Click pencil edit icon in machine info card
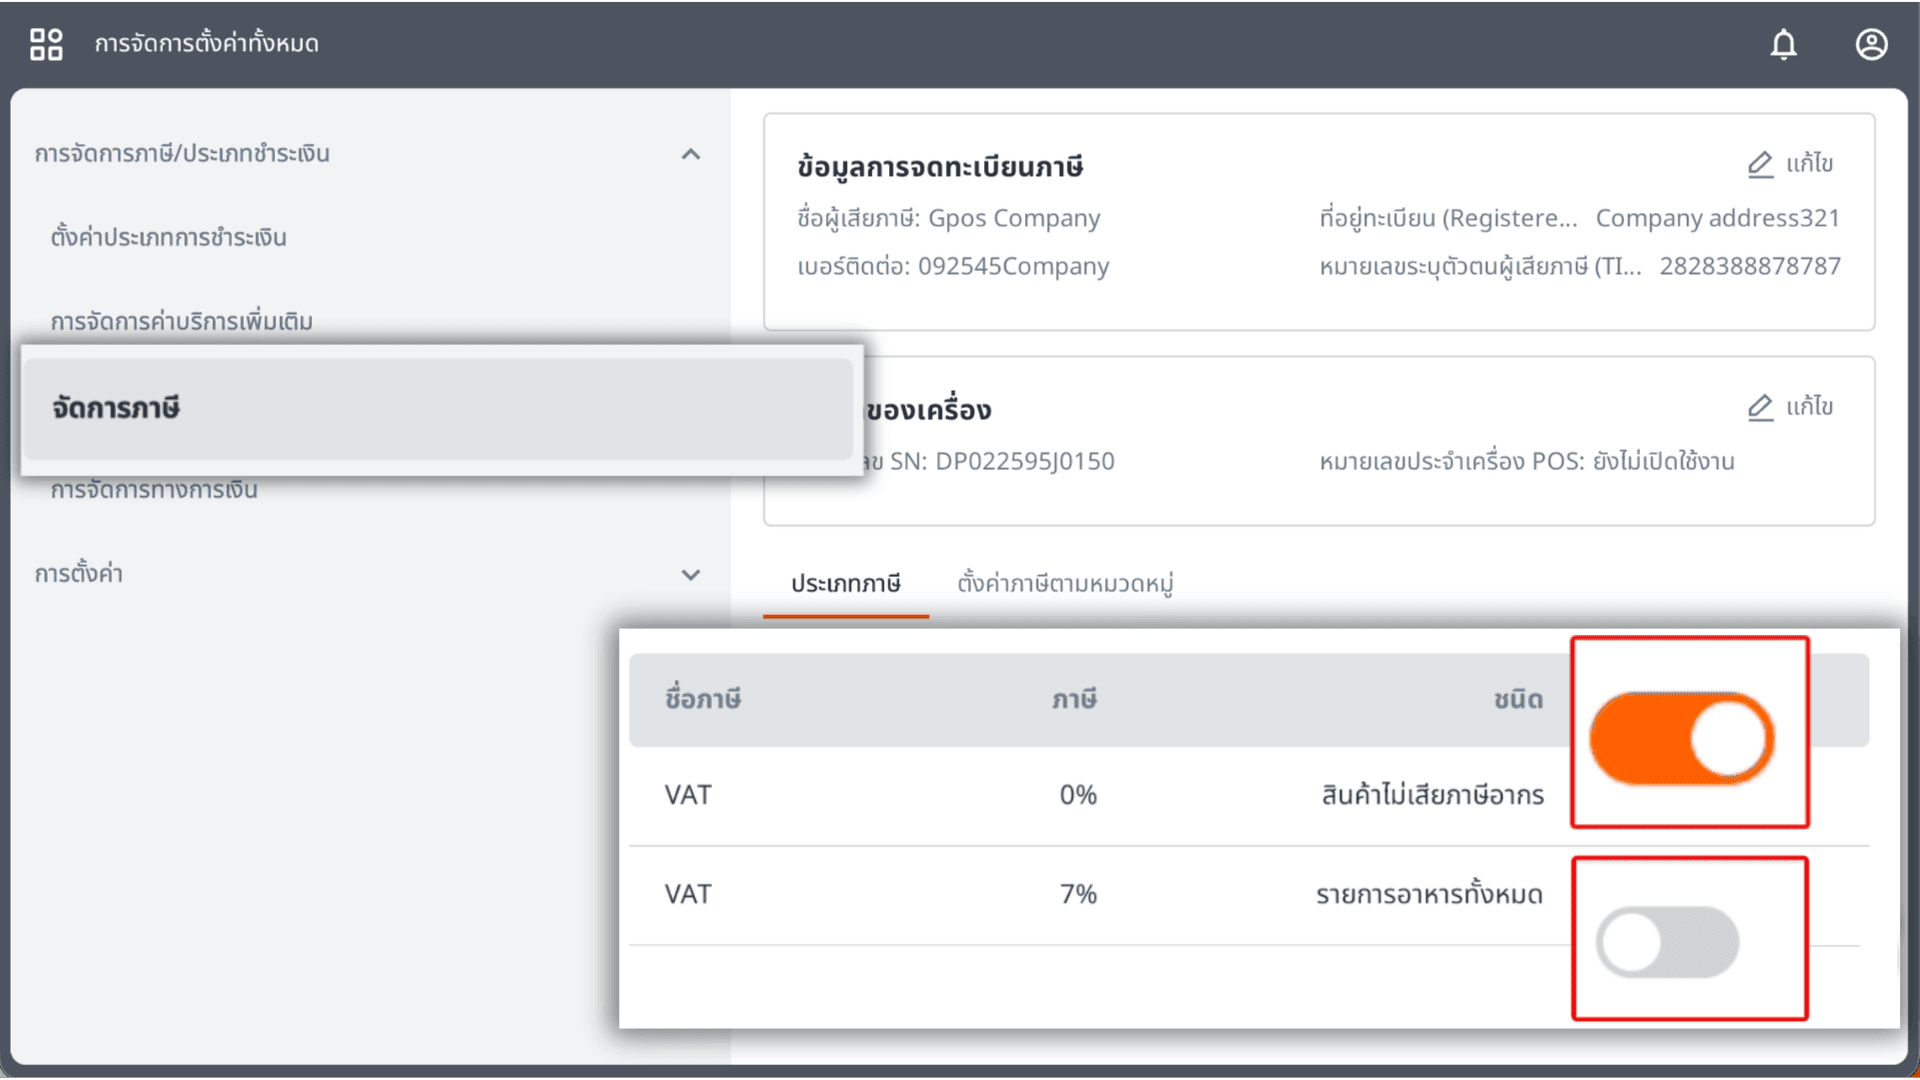The image size is (1920, 1080). 1760,407
